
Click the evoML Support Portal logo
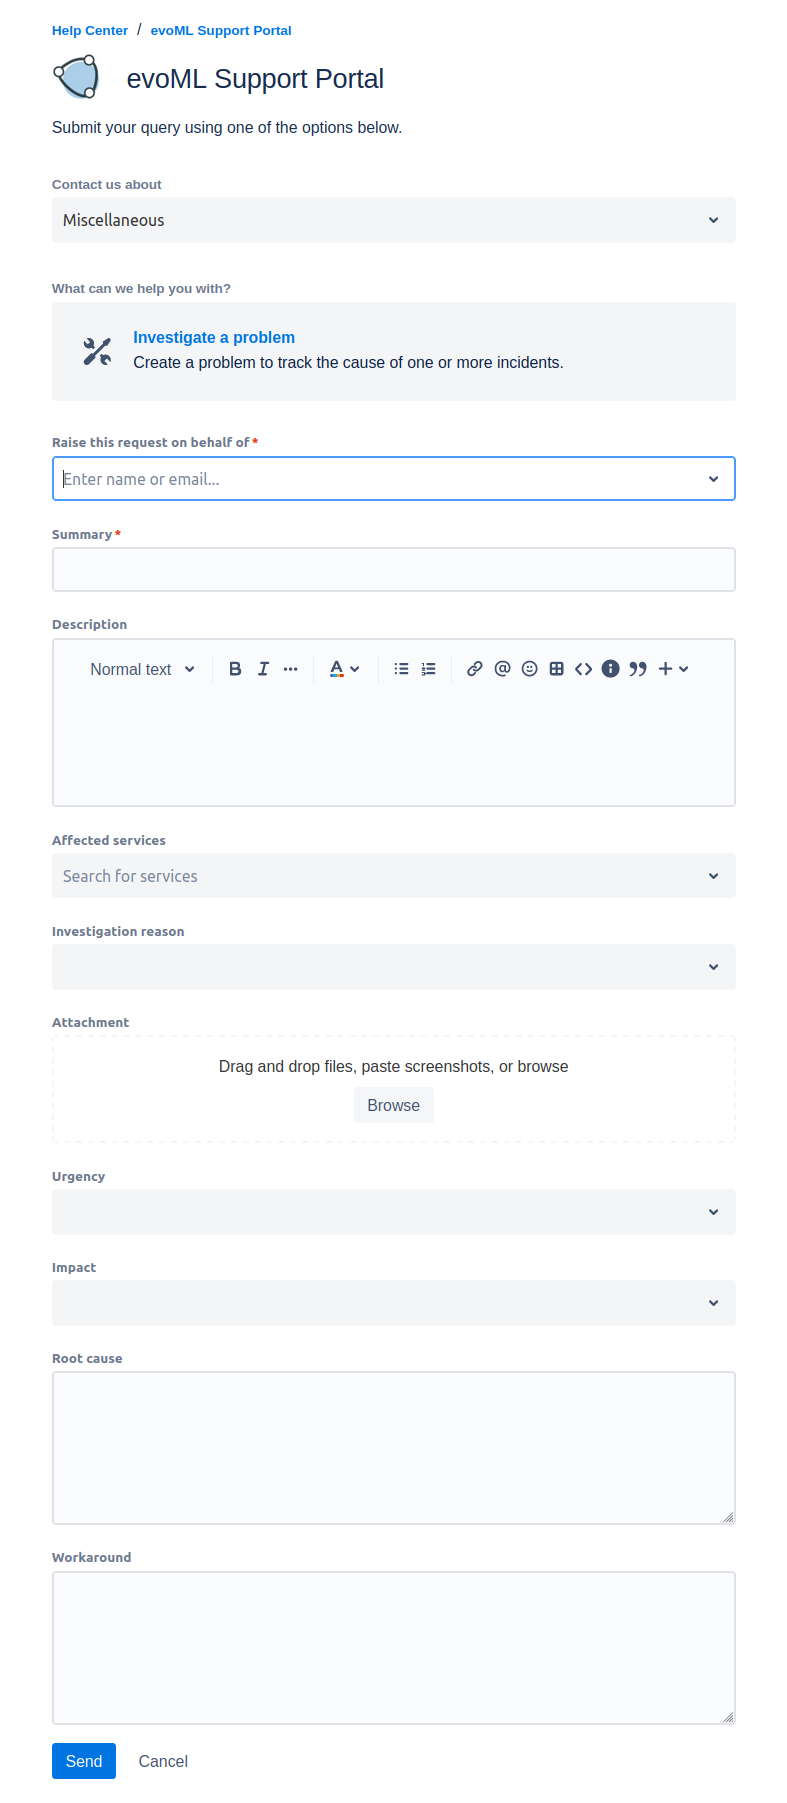pos(77,78)
